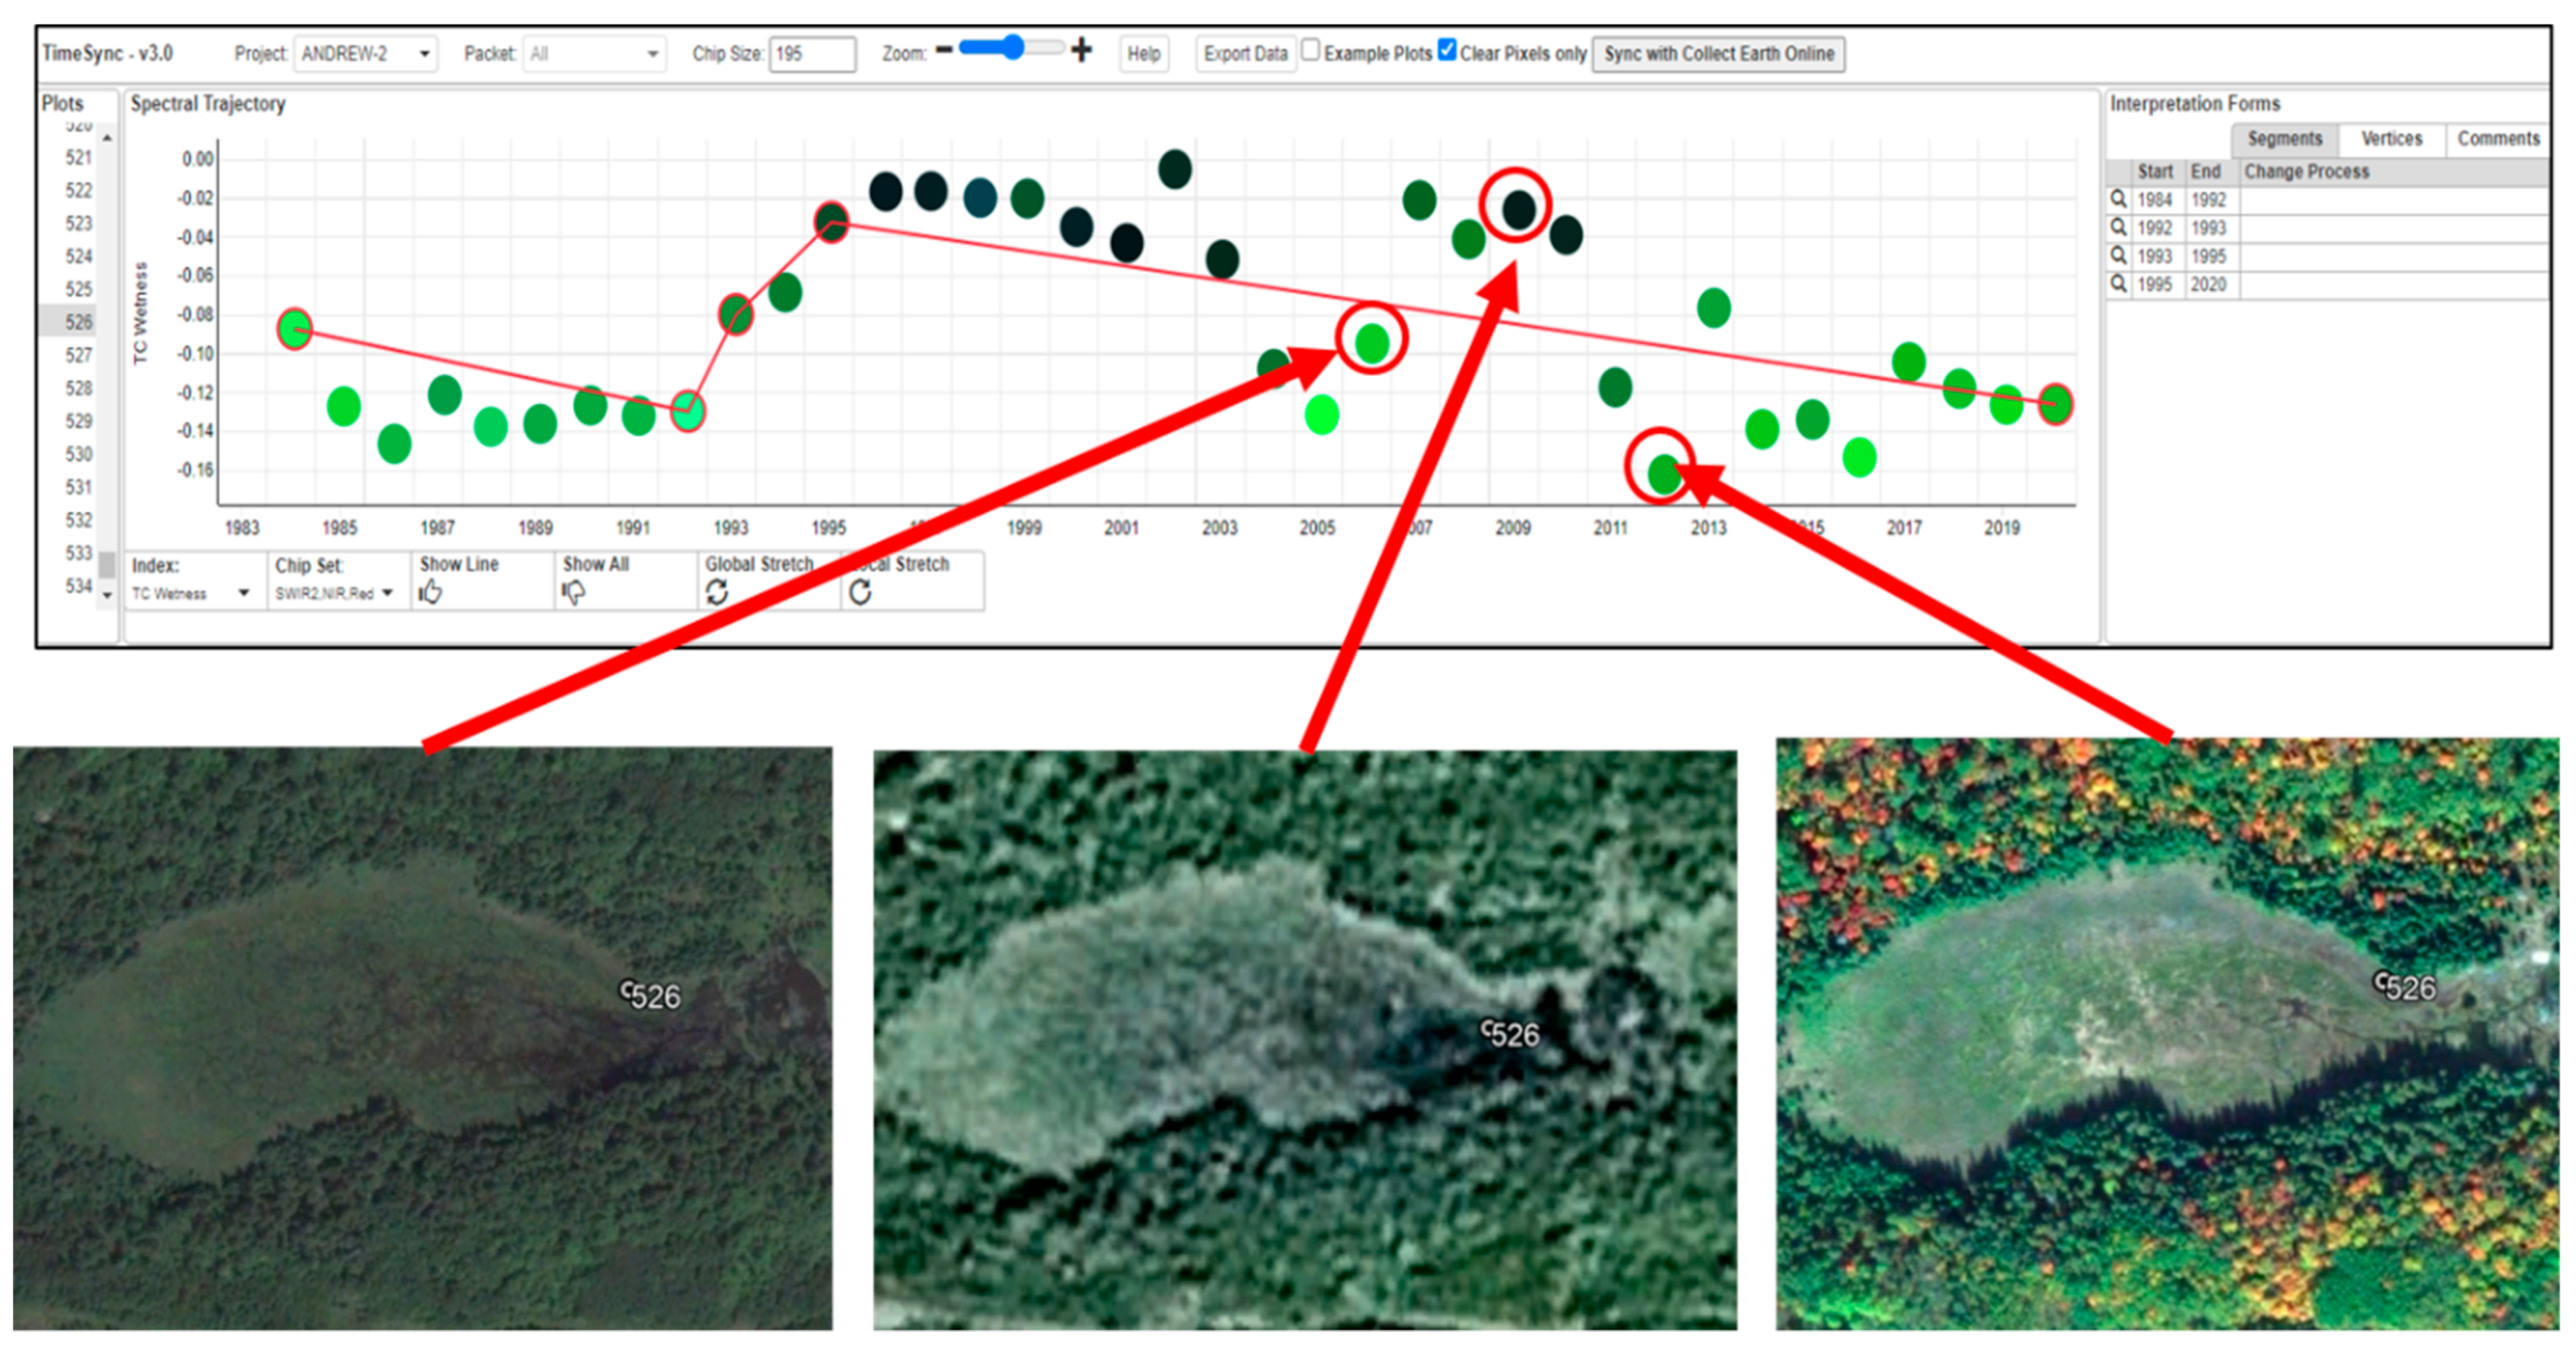The height and width of the screenshot is (1350, 2576).
Task: Click the Show All thumbs-down icon
Action: [x=573, y=593]
